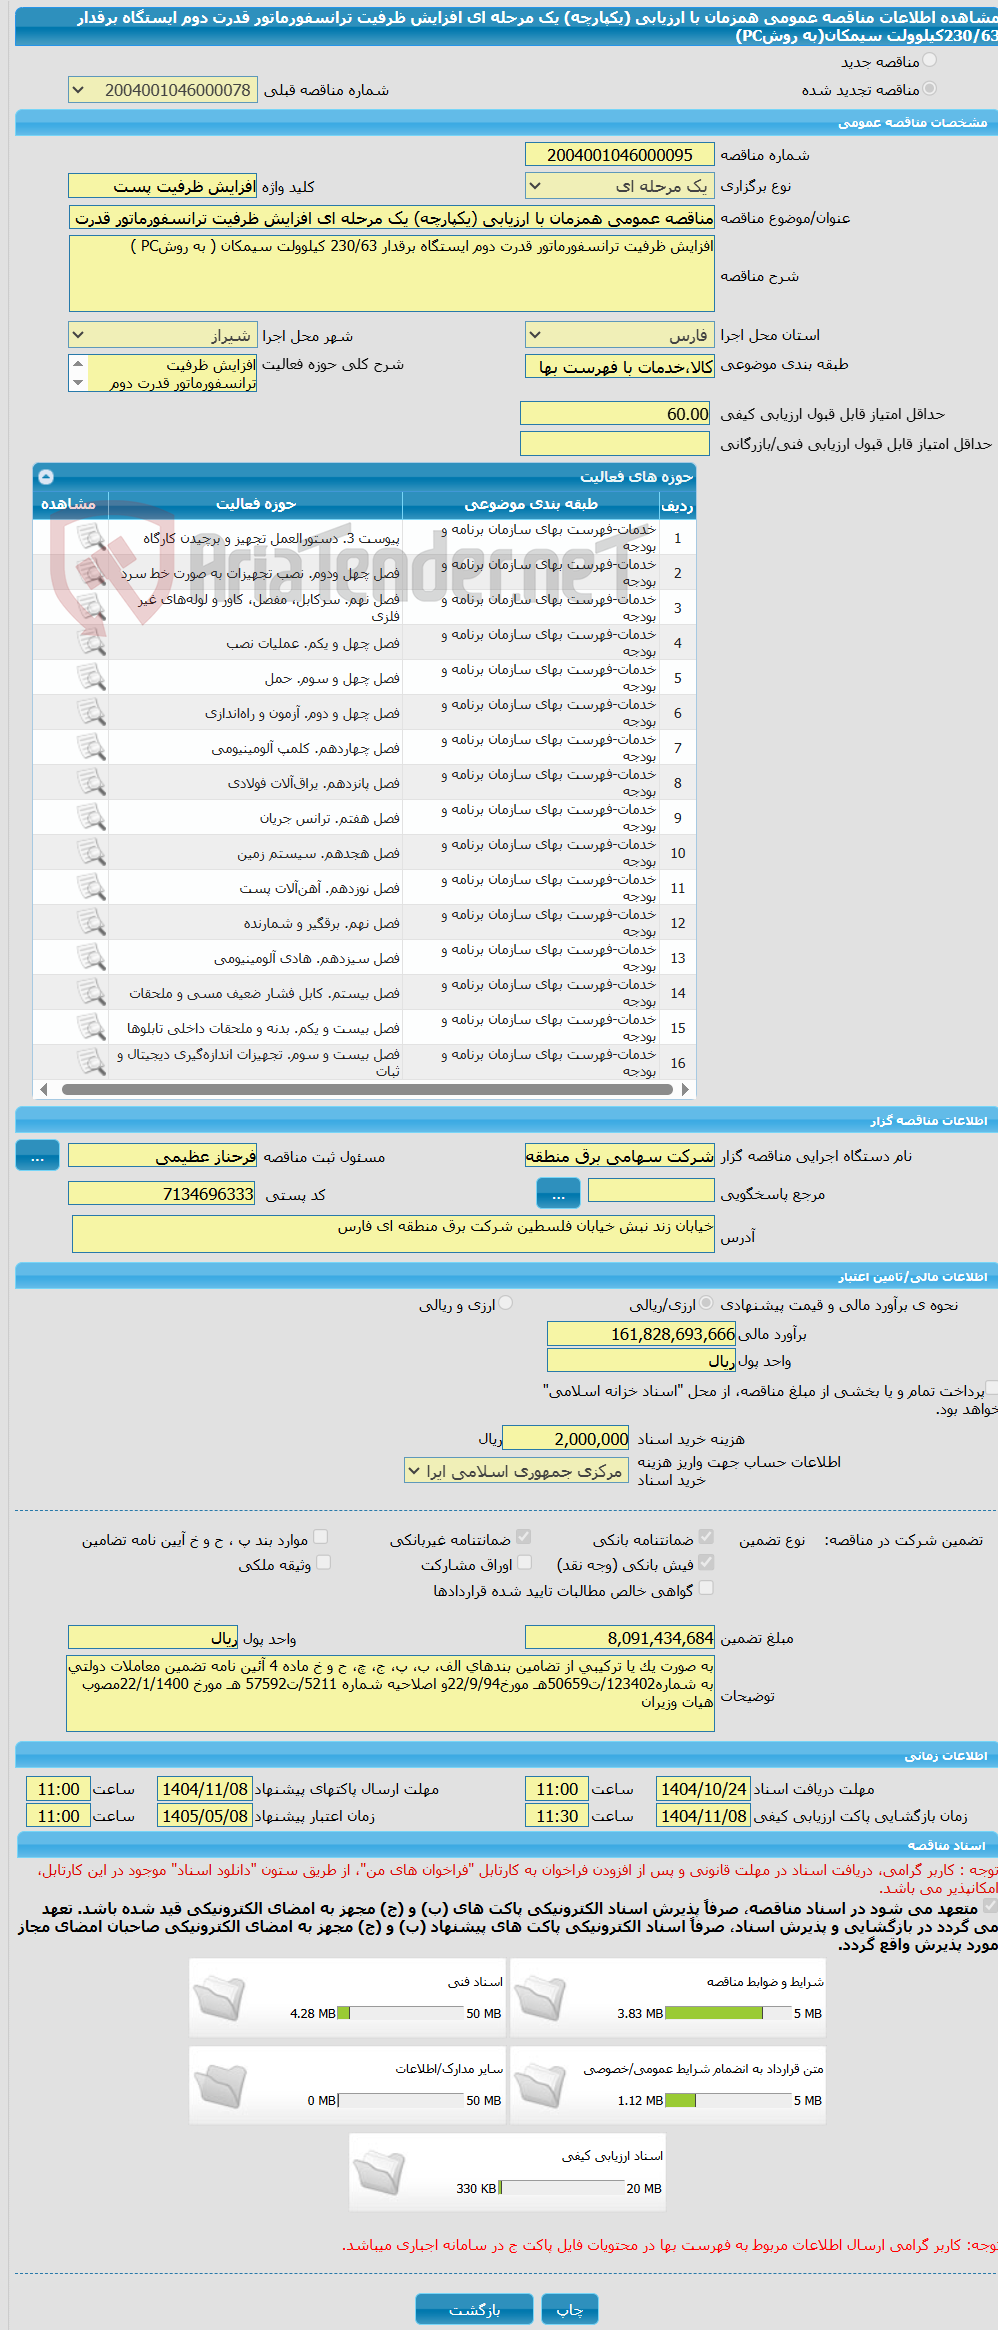Open view icon for row 14 کابل فشار ضعیف

click(x=91, y=993)
